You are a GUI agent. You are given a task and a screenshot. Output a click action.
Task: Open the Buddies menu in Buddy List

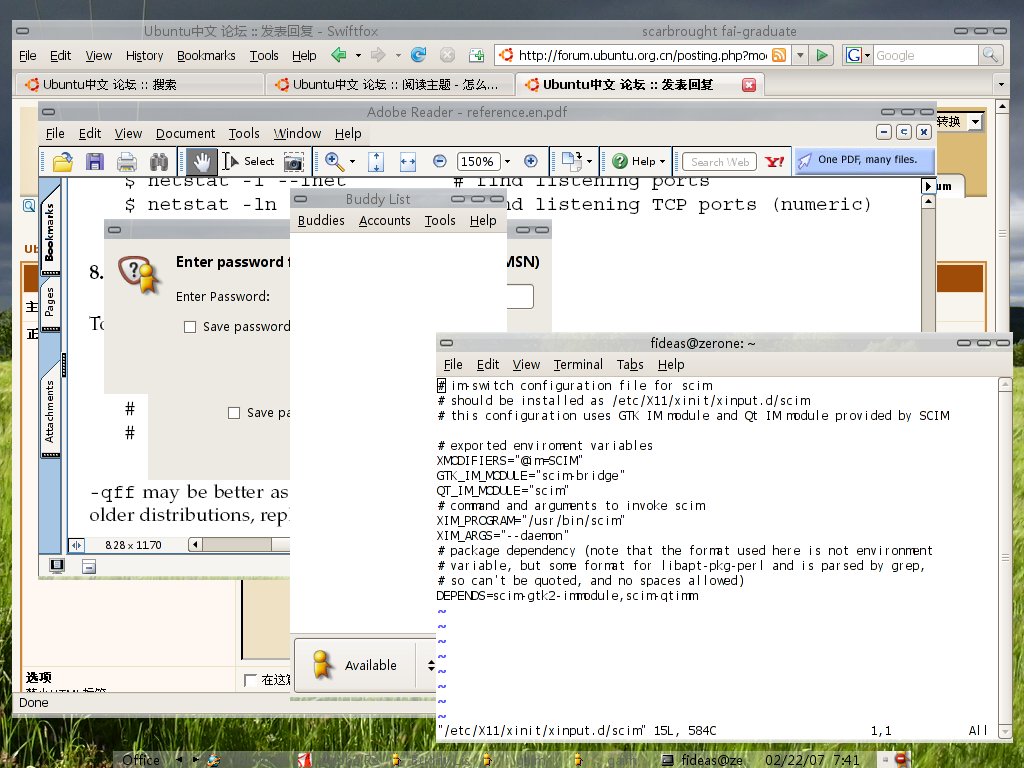[321, 221]
